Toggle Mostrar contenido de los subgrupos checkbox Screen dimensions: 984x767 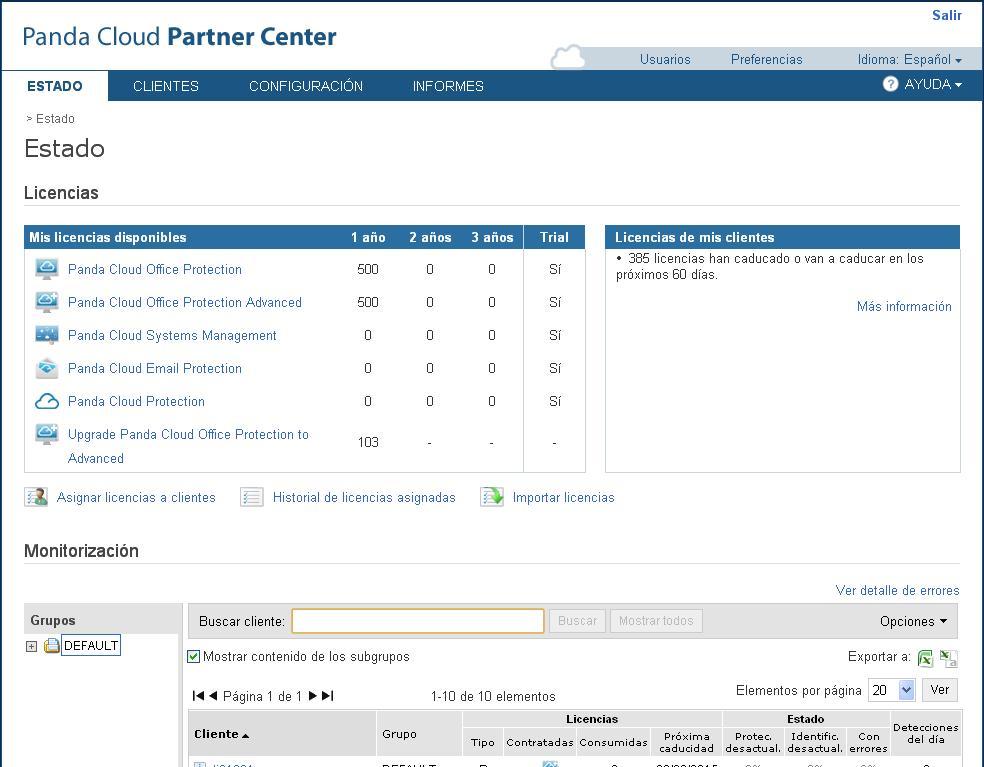tap(194, 657)
